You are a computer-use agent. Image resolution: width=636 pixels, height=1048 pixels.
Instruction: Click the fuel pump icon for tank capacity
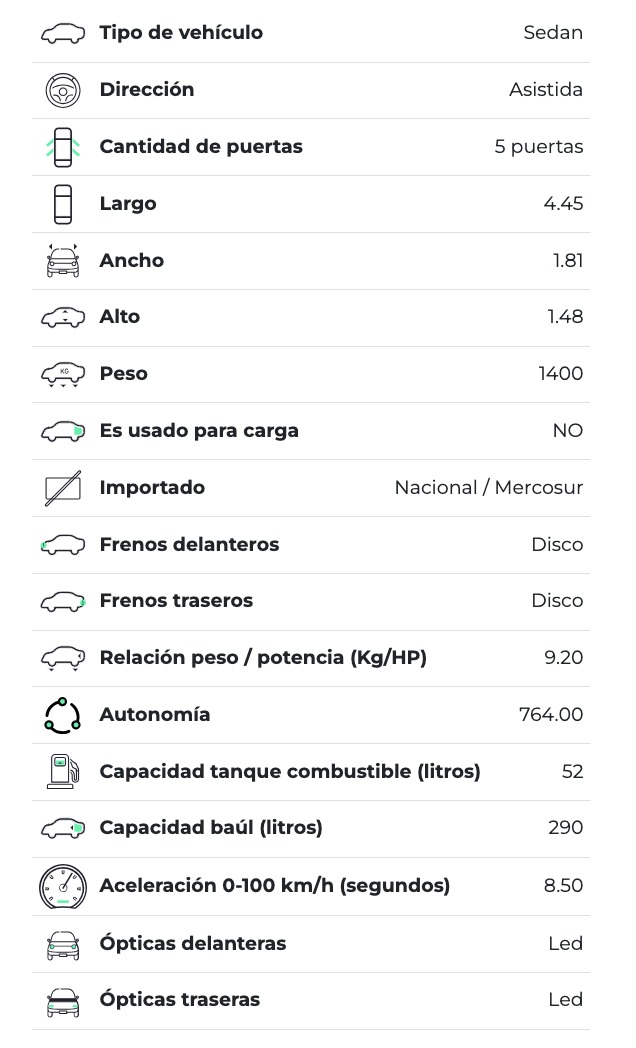point(63,772)
